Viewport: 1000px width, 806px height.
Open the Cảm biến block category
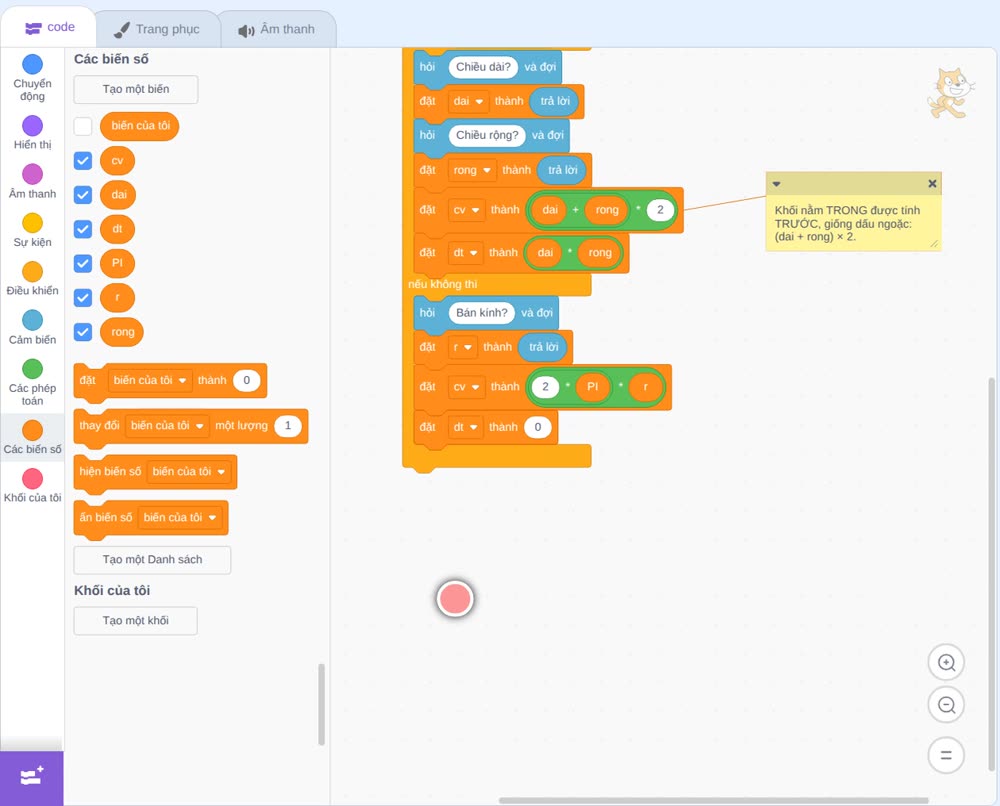[x=33, y=328]
